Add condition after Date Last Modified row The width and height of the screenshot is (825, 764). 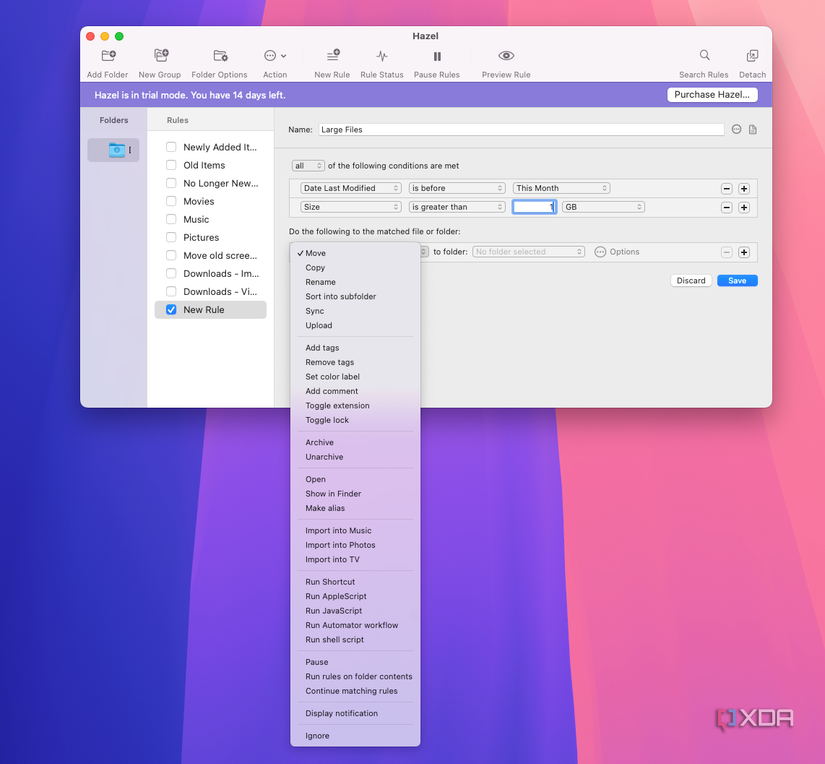[x=744, y=188]
